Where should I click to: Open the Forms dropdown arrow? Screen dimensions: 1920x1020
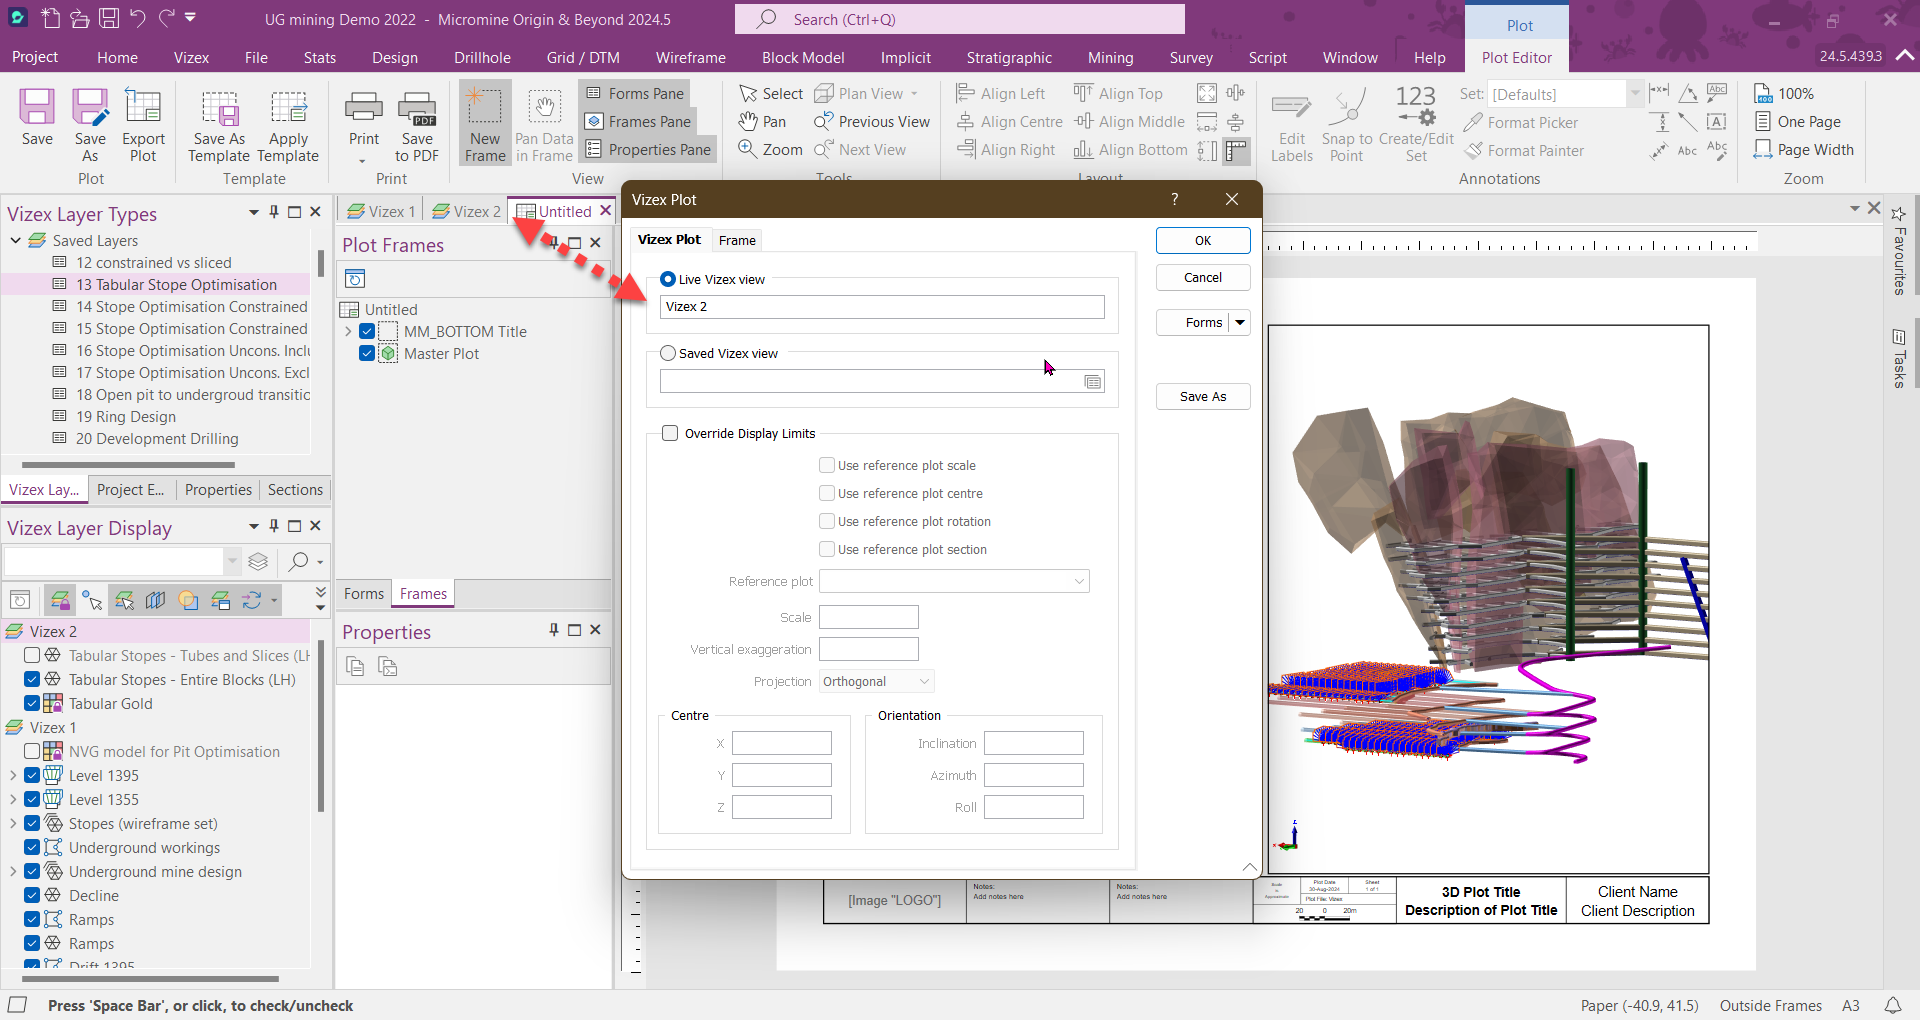click(1240, 322)
